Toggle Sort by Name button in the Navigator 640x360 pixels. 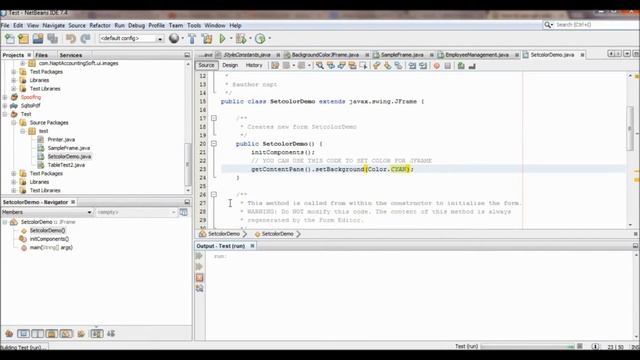coord(97,334)
